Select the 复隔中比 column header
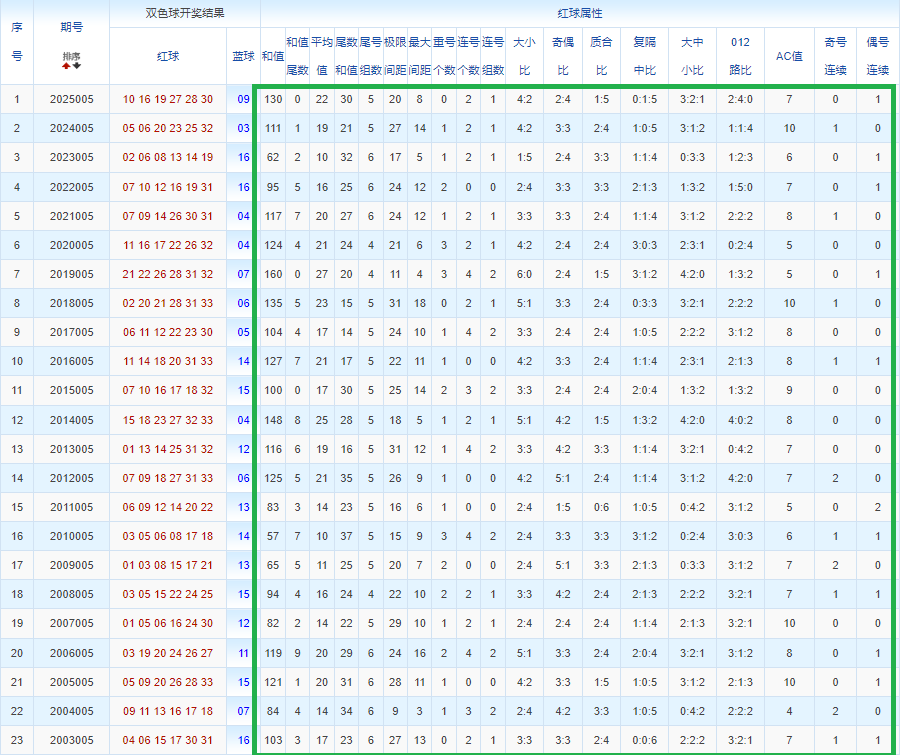900x755 pixels. pos(645,56)
